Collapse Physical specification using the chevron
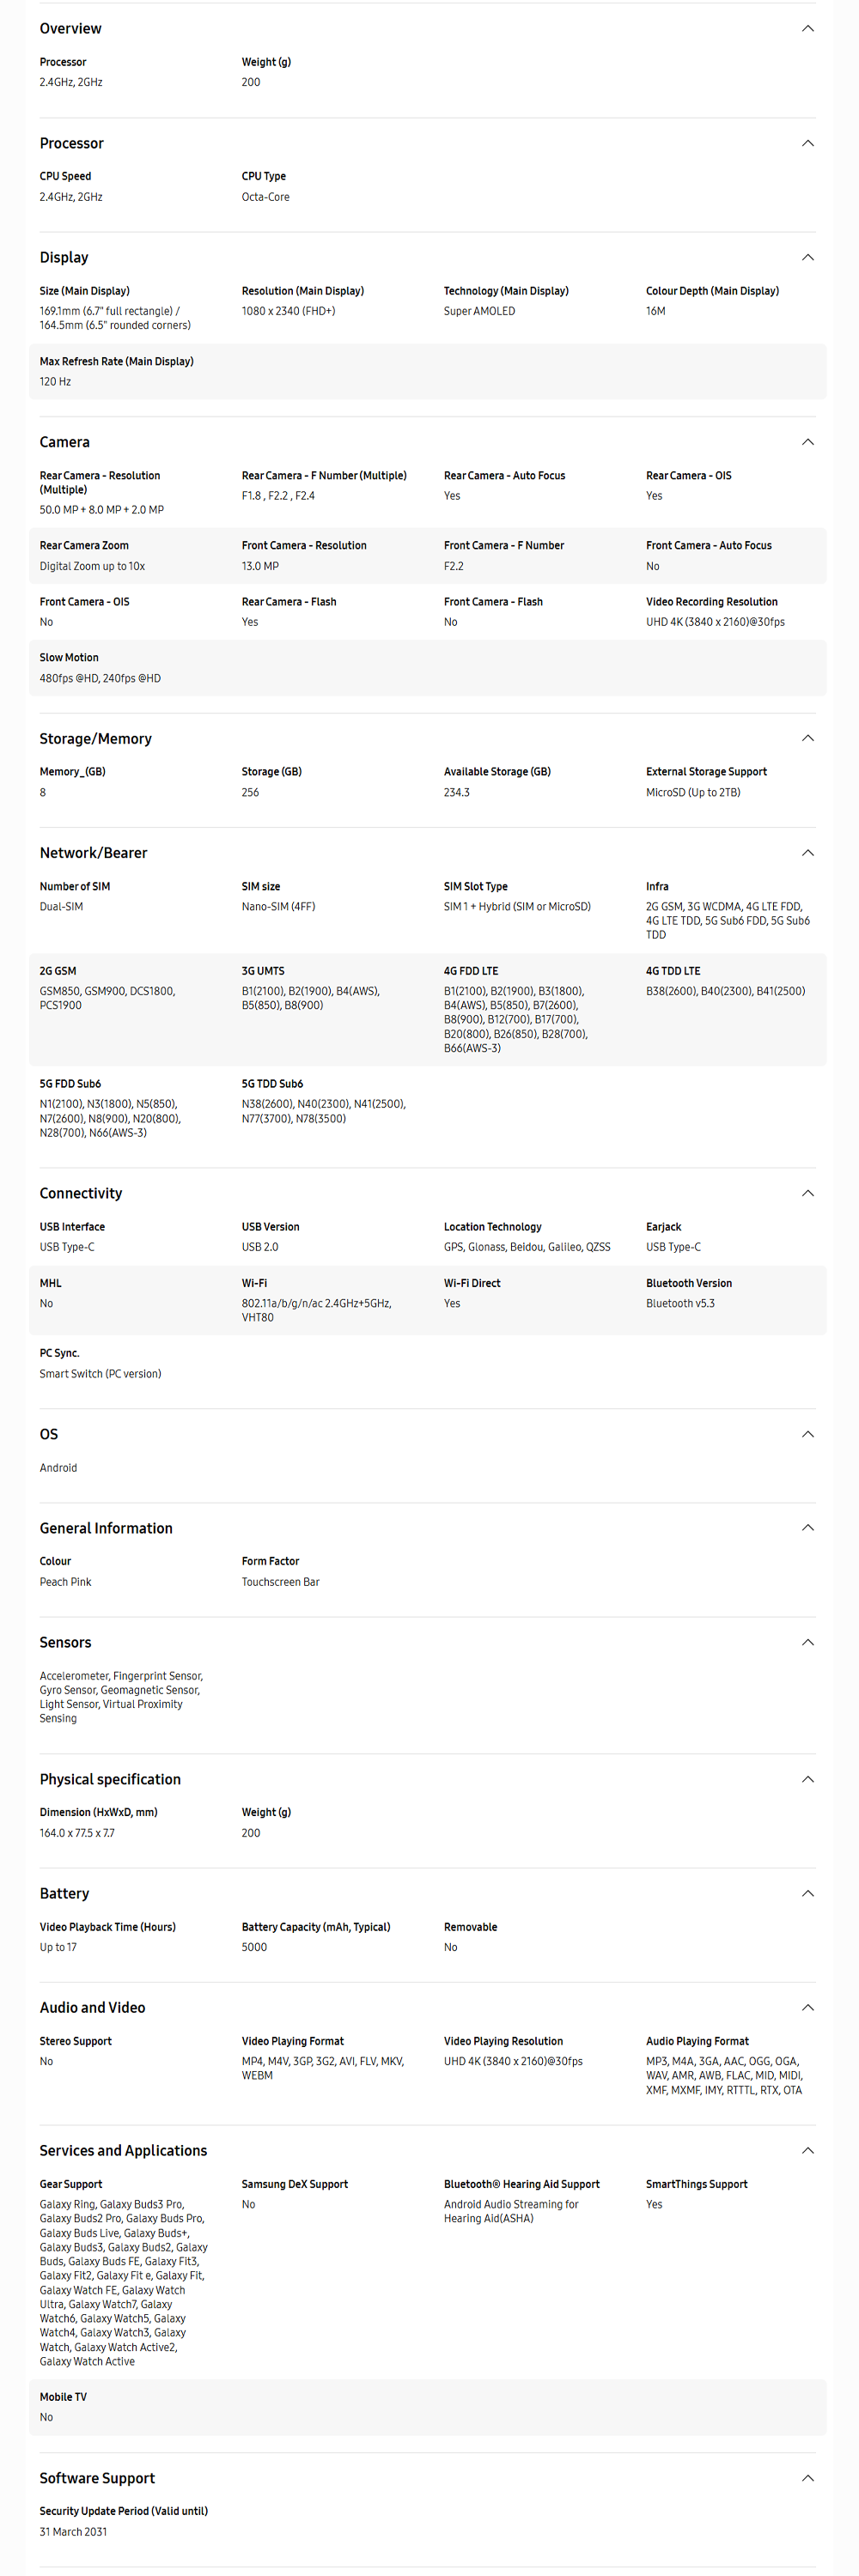Viewport: 859px width, 2576px height. tap(808, 1779)
